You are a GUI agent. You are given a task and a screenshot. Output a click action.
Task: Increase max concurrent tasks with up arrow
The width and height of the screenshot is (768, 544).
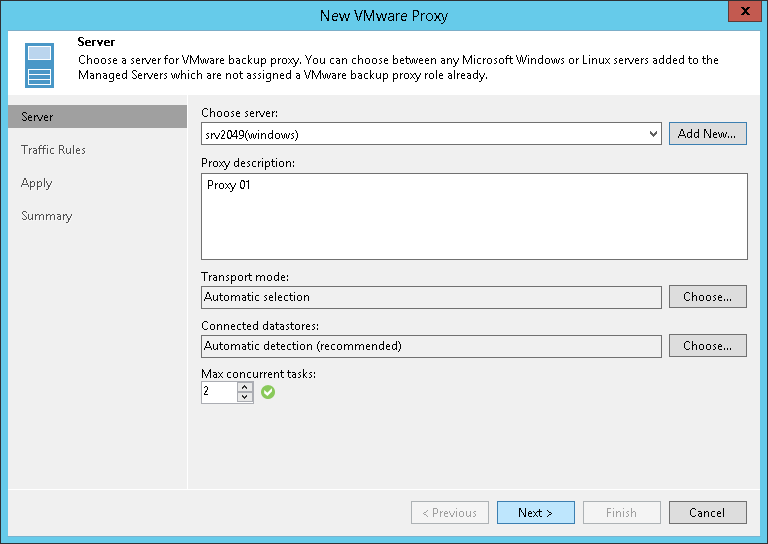245,387
